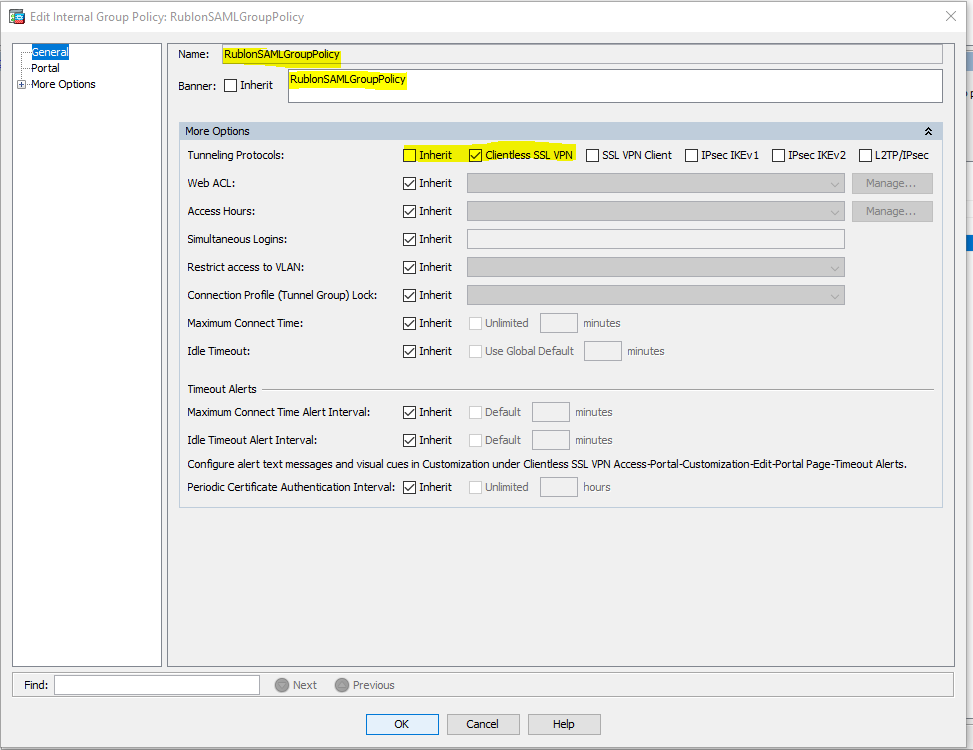The width and height of the screenshot is (973, 750).
Task: Select the Portal tree item
Action: pyautogui.click(x=45, y=68)
